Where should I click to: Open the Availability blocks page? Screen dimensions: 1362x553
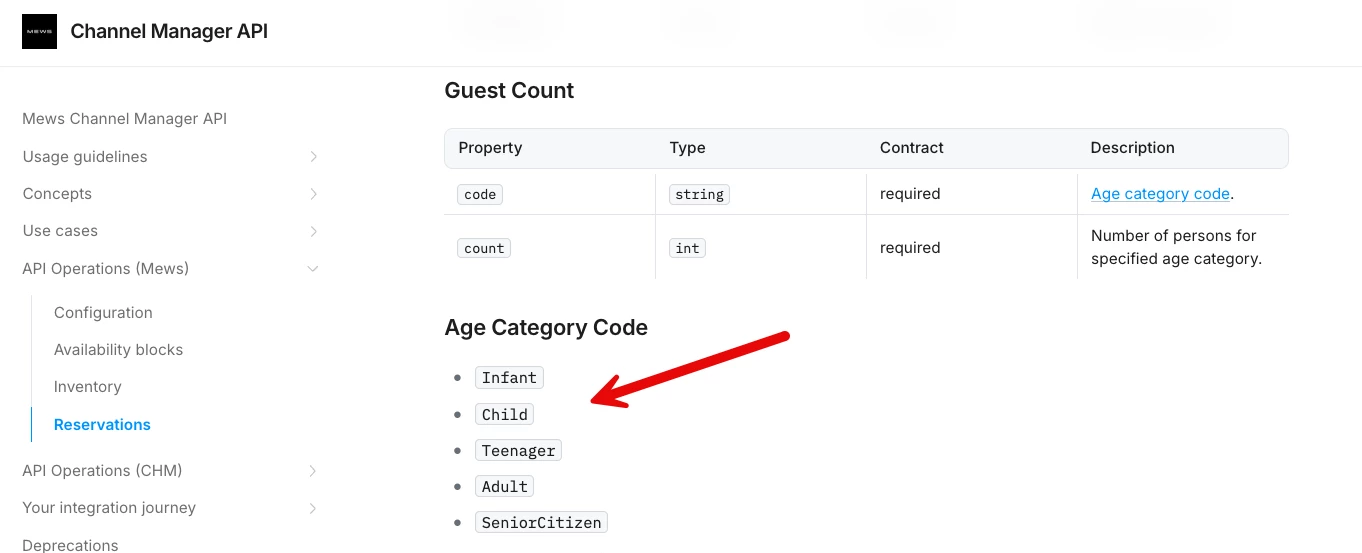tap(118, 350)
